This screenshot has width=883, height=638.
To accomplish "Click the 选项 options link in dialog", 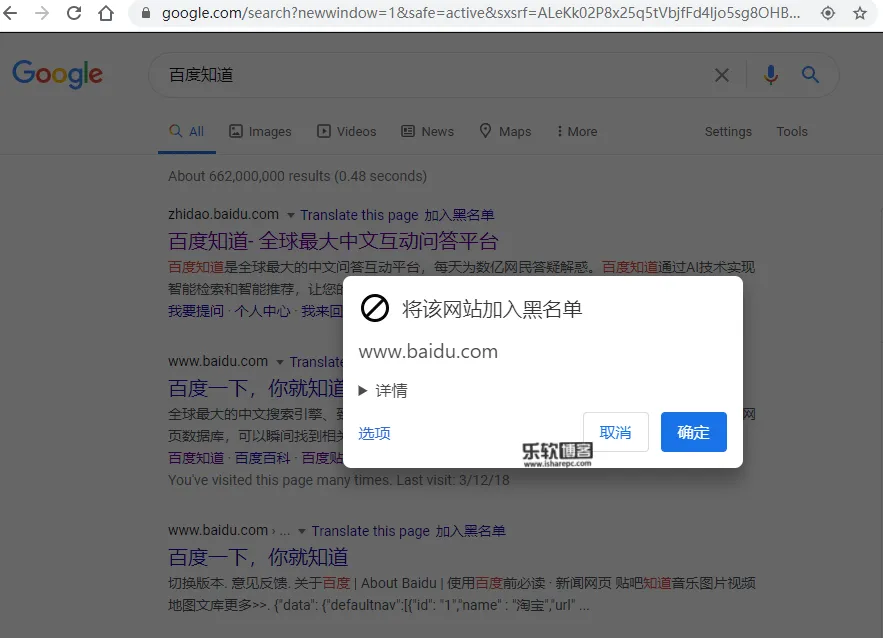I will 374,433.
